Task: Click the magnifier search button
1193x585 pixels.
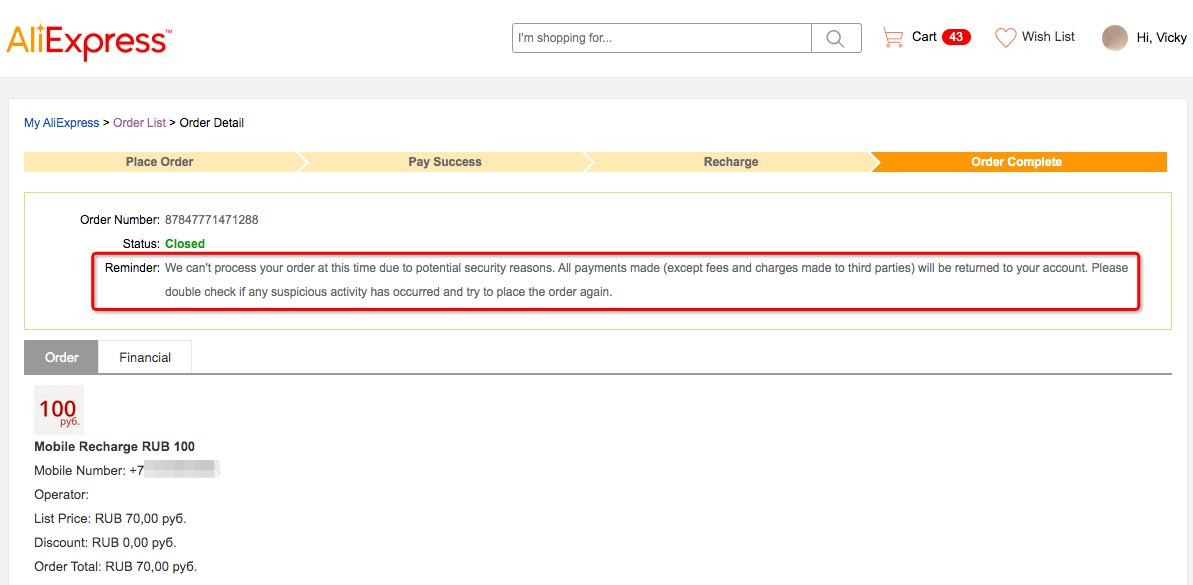Action: (x=836, y=38)
